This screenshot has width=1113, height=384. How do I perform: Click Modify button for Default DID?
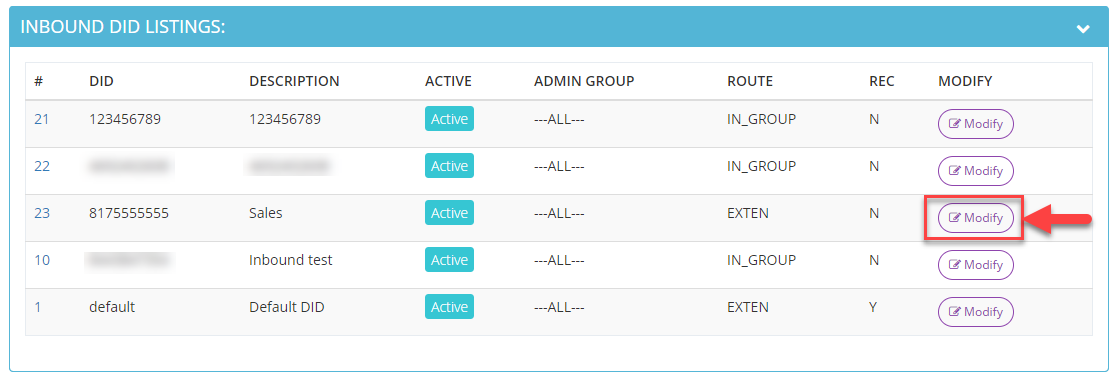coord(975,312)
